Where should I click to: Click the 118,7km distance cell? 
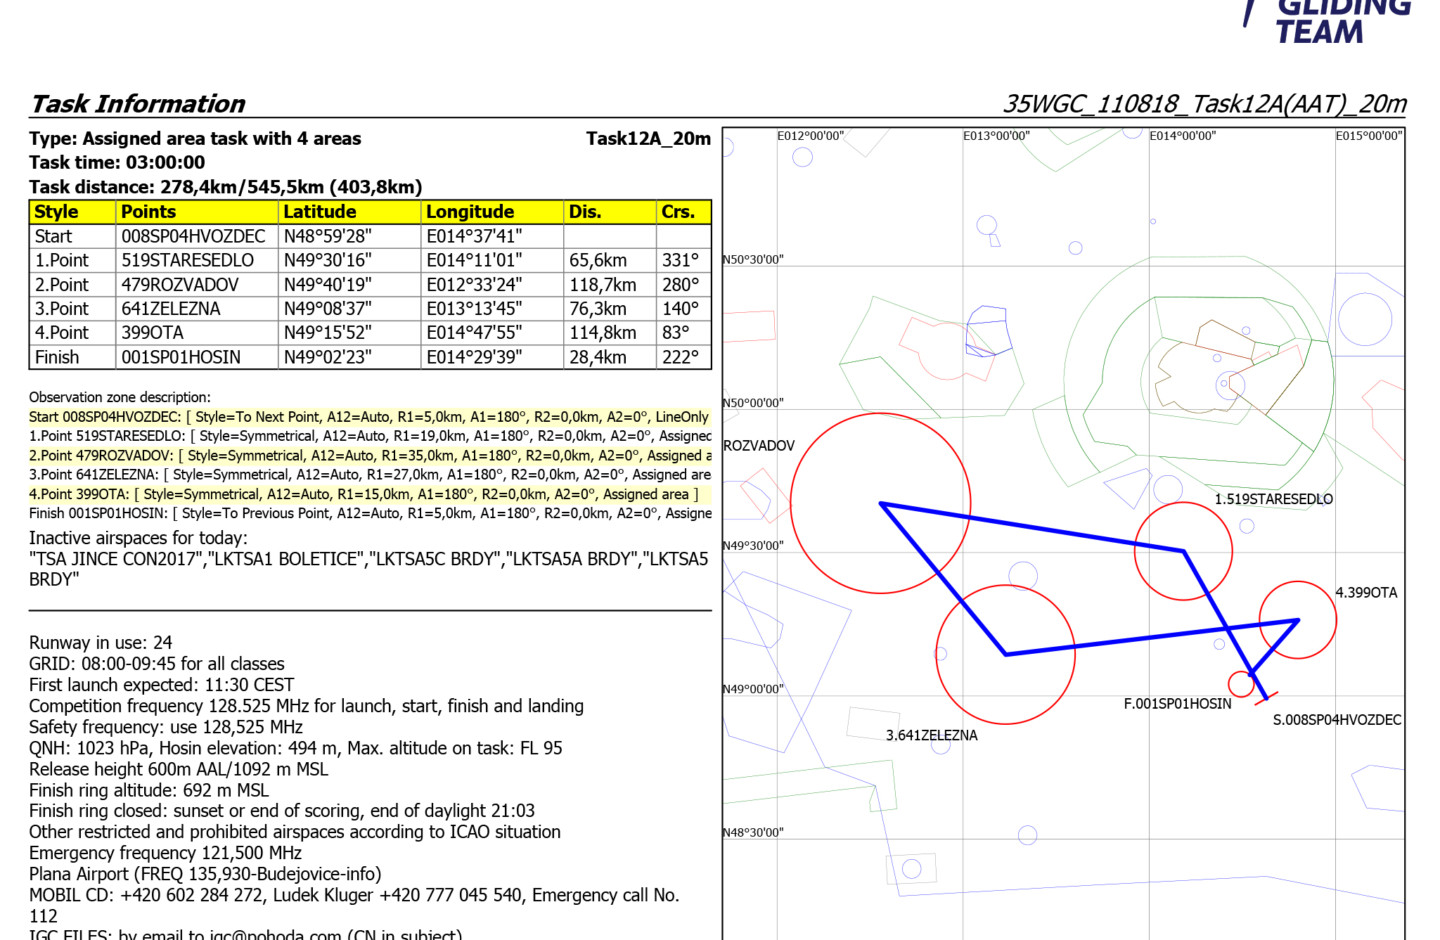tap(603, 285)
